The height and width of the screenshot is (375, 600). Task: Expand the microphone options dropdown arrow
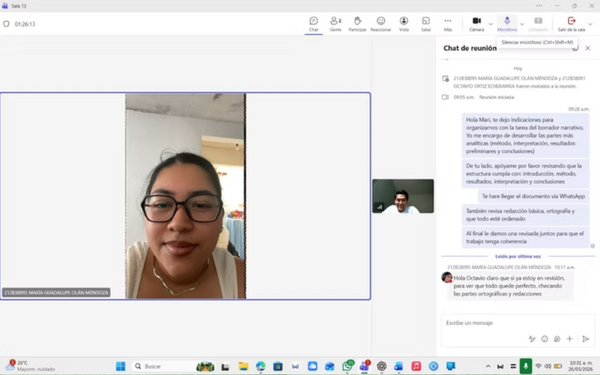coord(522,24)
